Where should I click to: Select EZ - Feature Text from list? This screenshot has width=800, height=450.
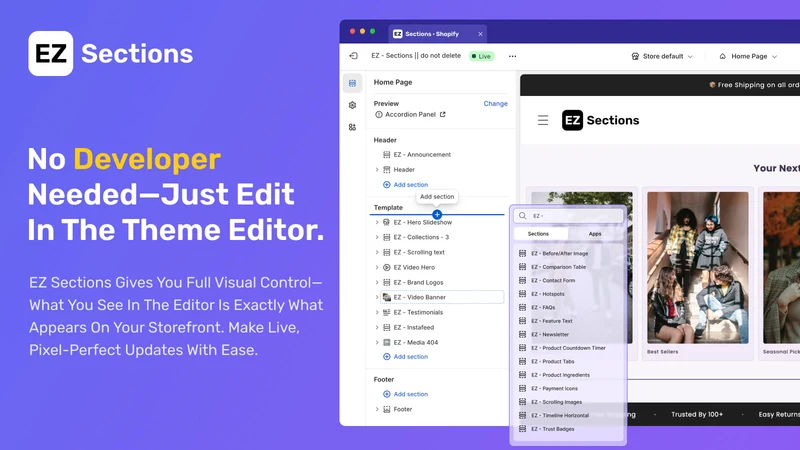552,321
